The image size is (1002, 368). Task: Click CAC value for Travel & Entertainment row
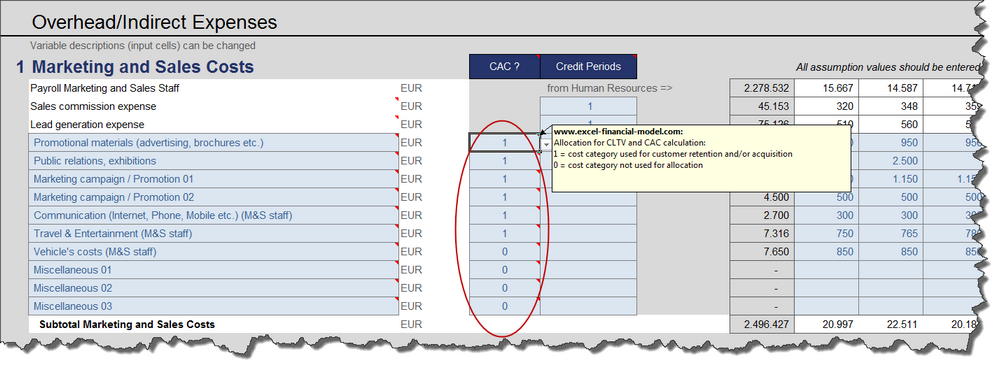[x=505, y=234]
